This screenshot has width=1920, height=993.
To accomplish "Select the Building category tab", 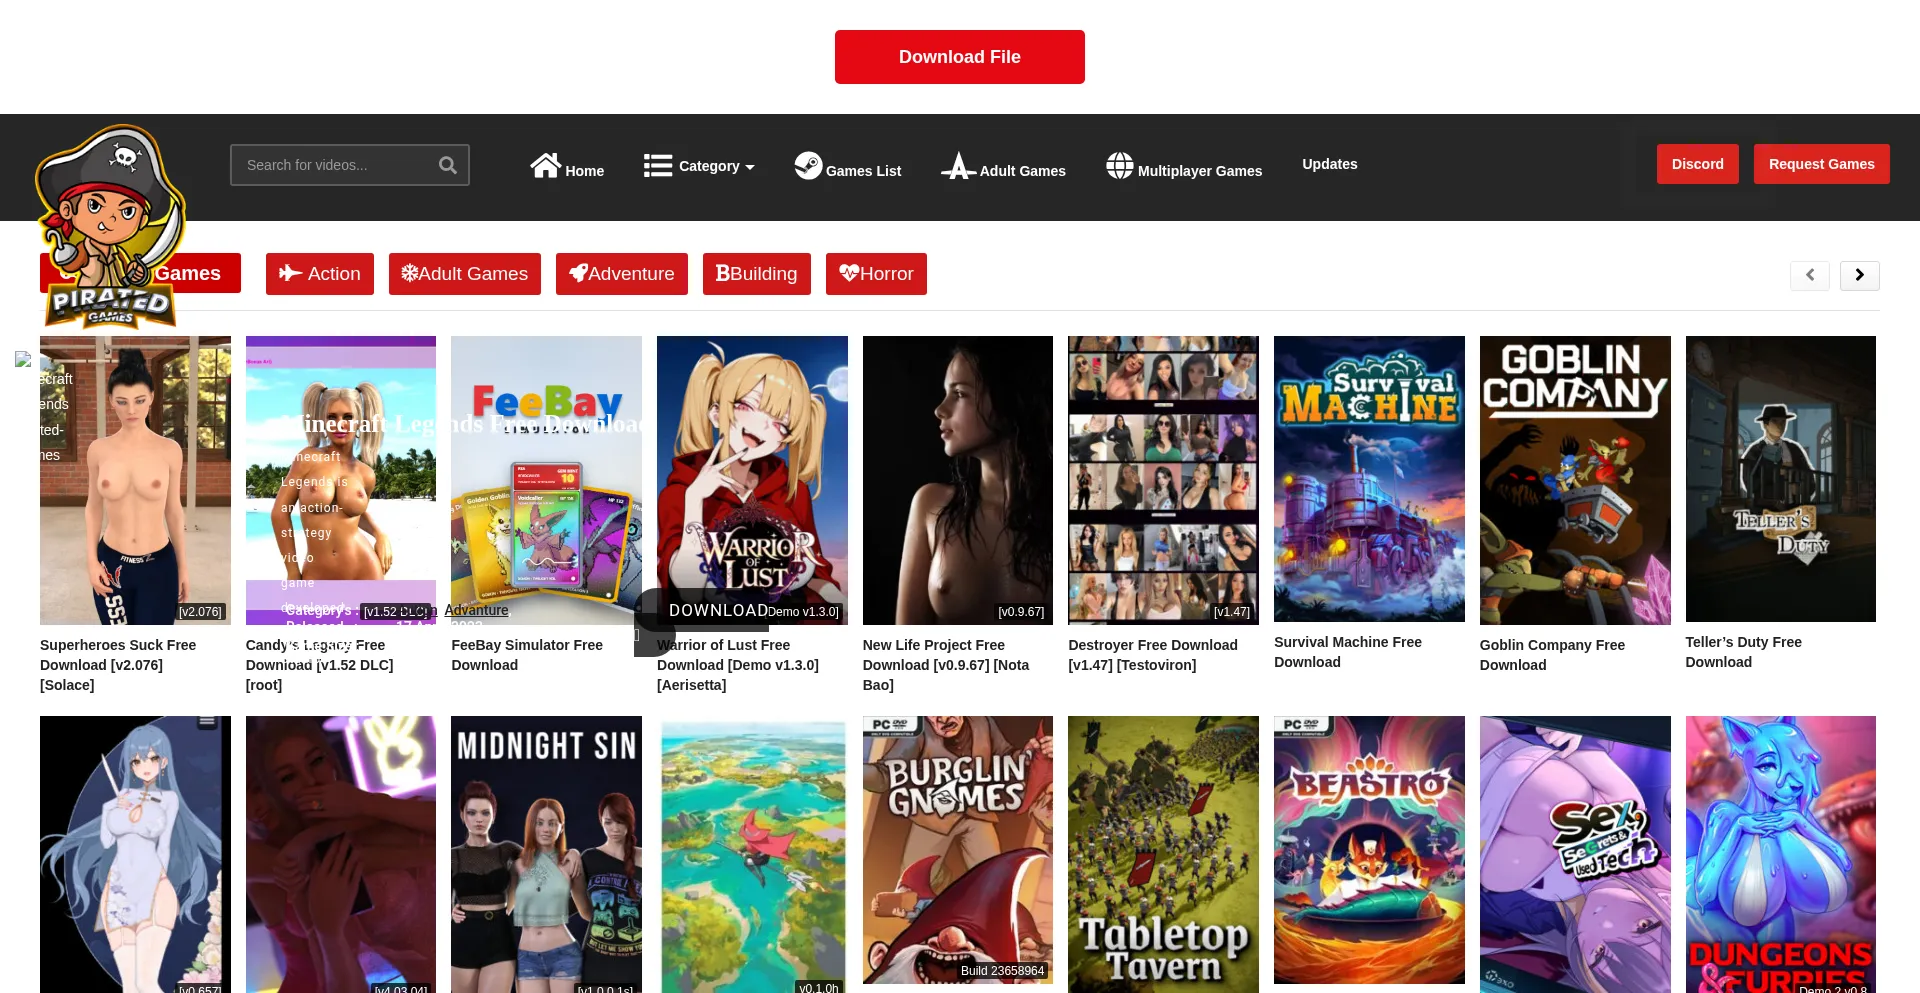I will point(757,274).
